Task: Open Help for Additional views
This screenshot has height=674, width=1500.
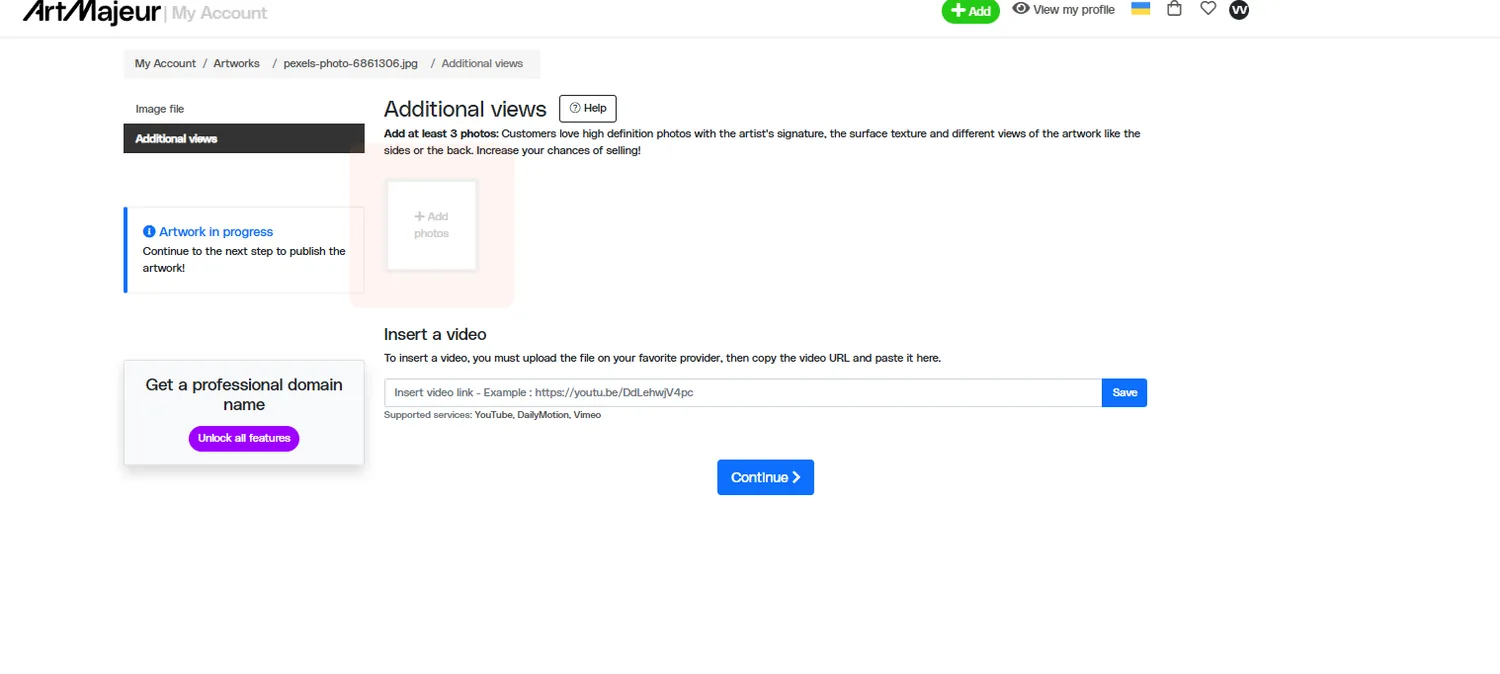Action: pos(588,109)
